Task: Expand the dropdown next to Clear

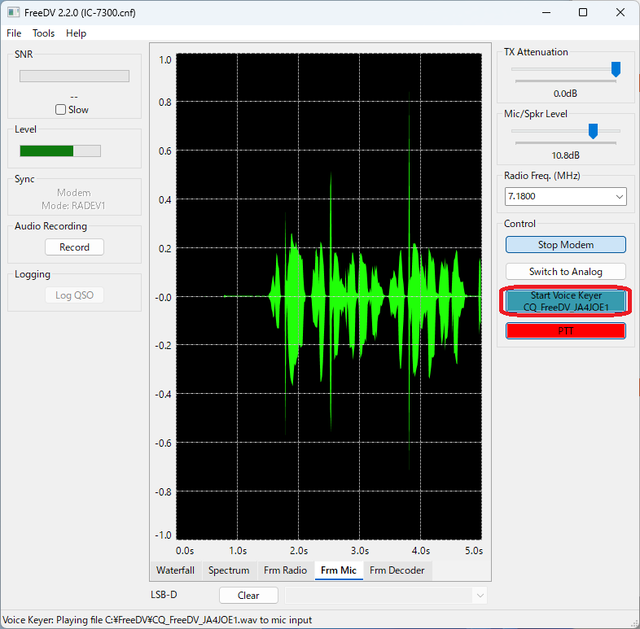Action: point(480,596)
